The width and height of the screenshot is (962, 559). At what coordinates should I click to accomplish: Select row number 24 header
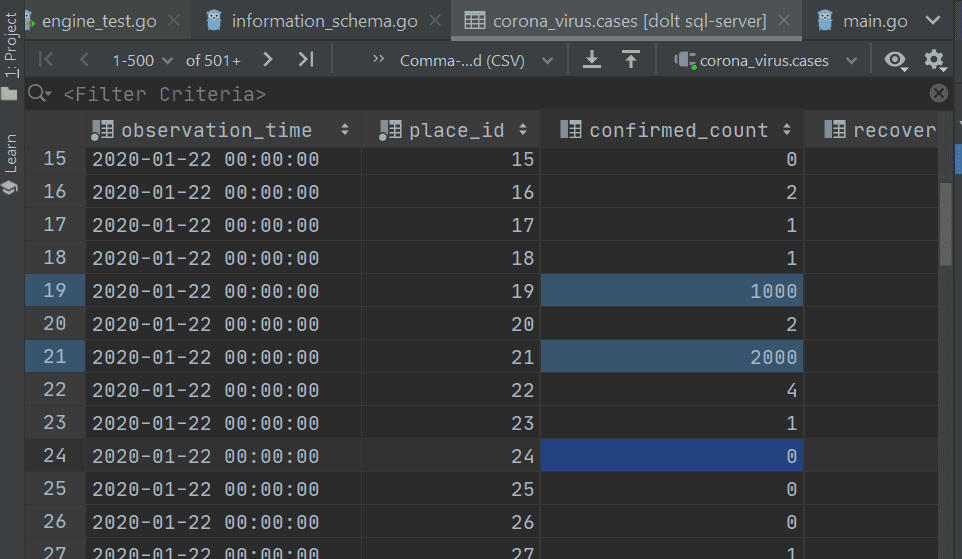tap(55, 455)
